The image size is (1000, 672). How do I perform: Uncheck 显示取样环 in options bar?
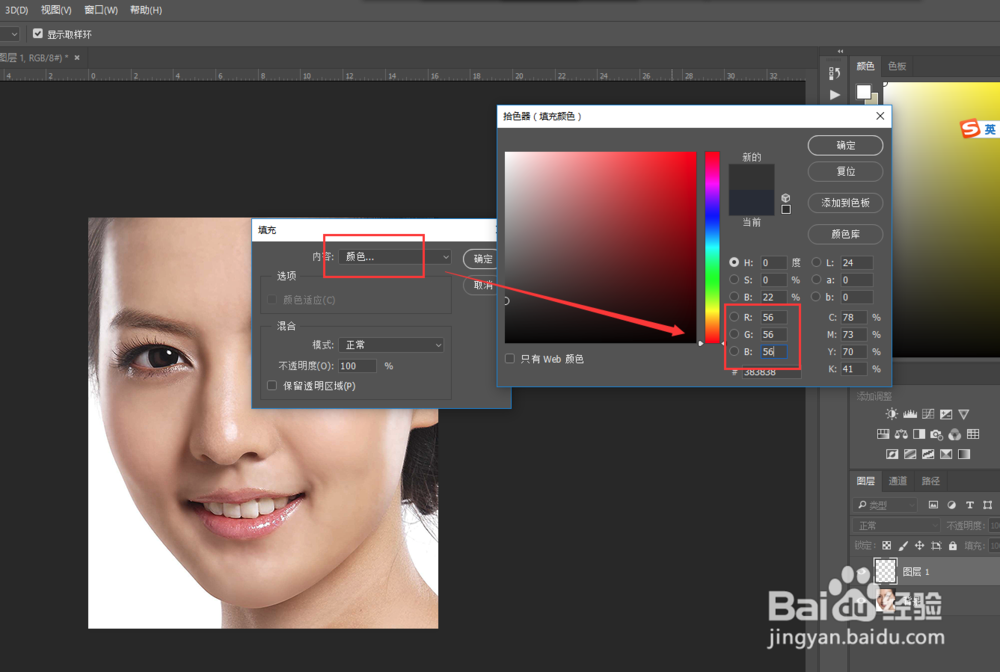pyautogui.click(x=38, y=33)
